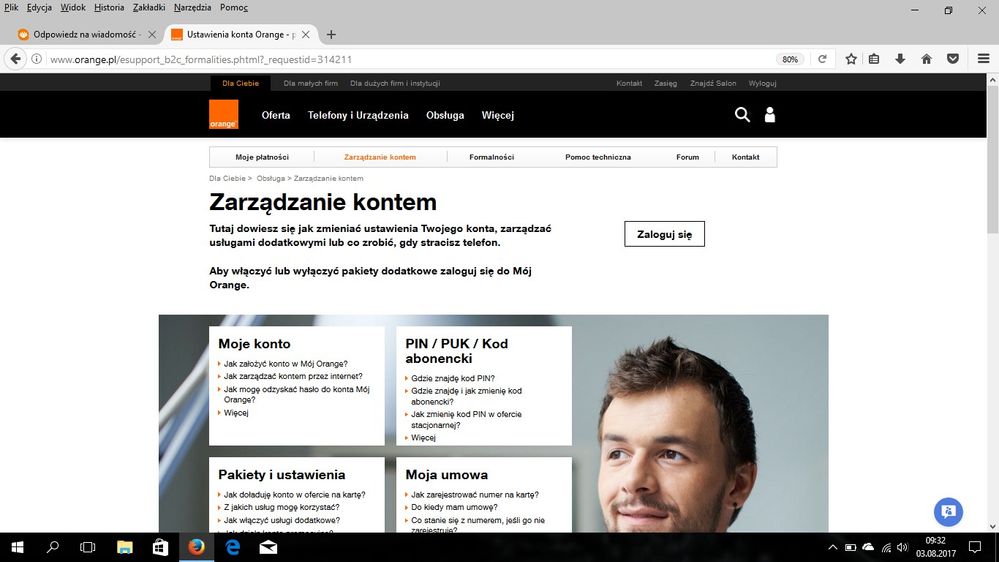The height and width of the screenshot is (562, 999).
Task: Close the 'Ustawienia konta Orange' tab
Action: [x=306, y=34]
